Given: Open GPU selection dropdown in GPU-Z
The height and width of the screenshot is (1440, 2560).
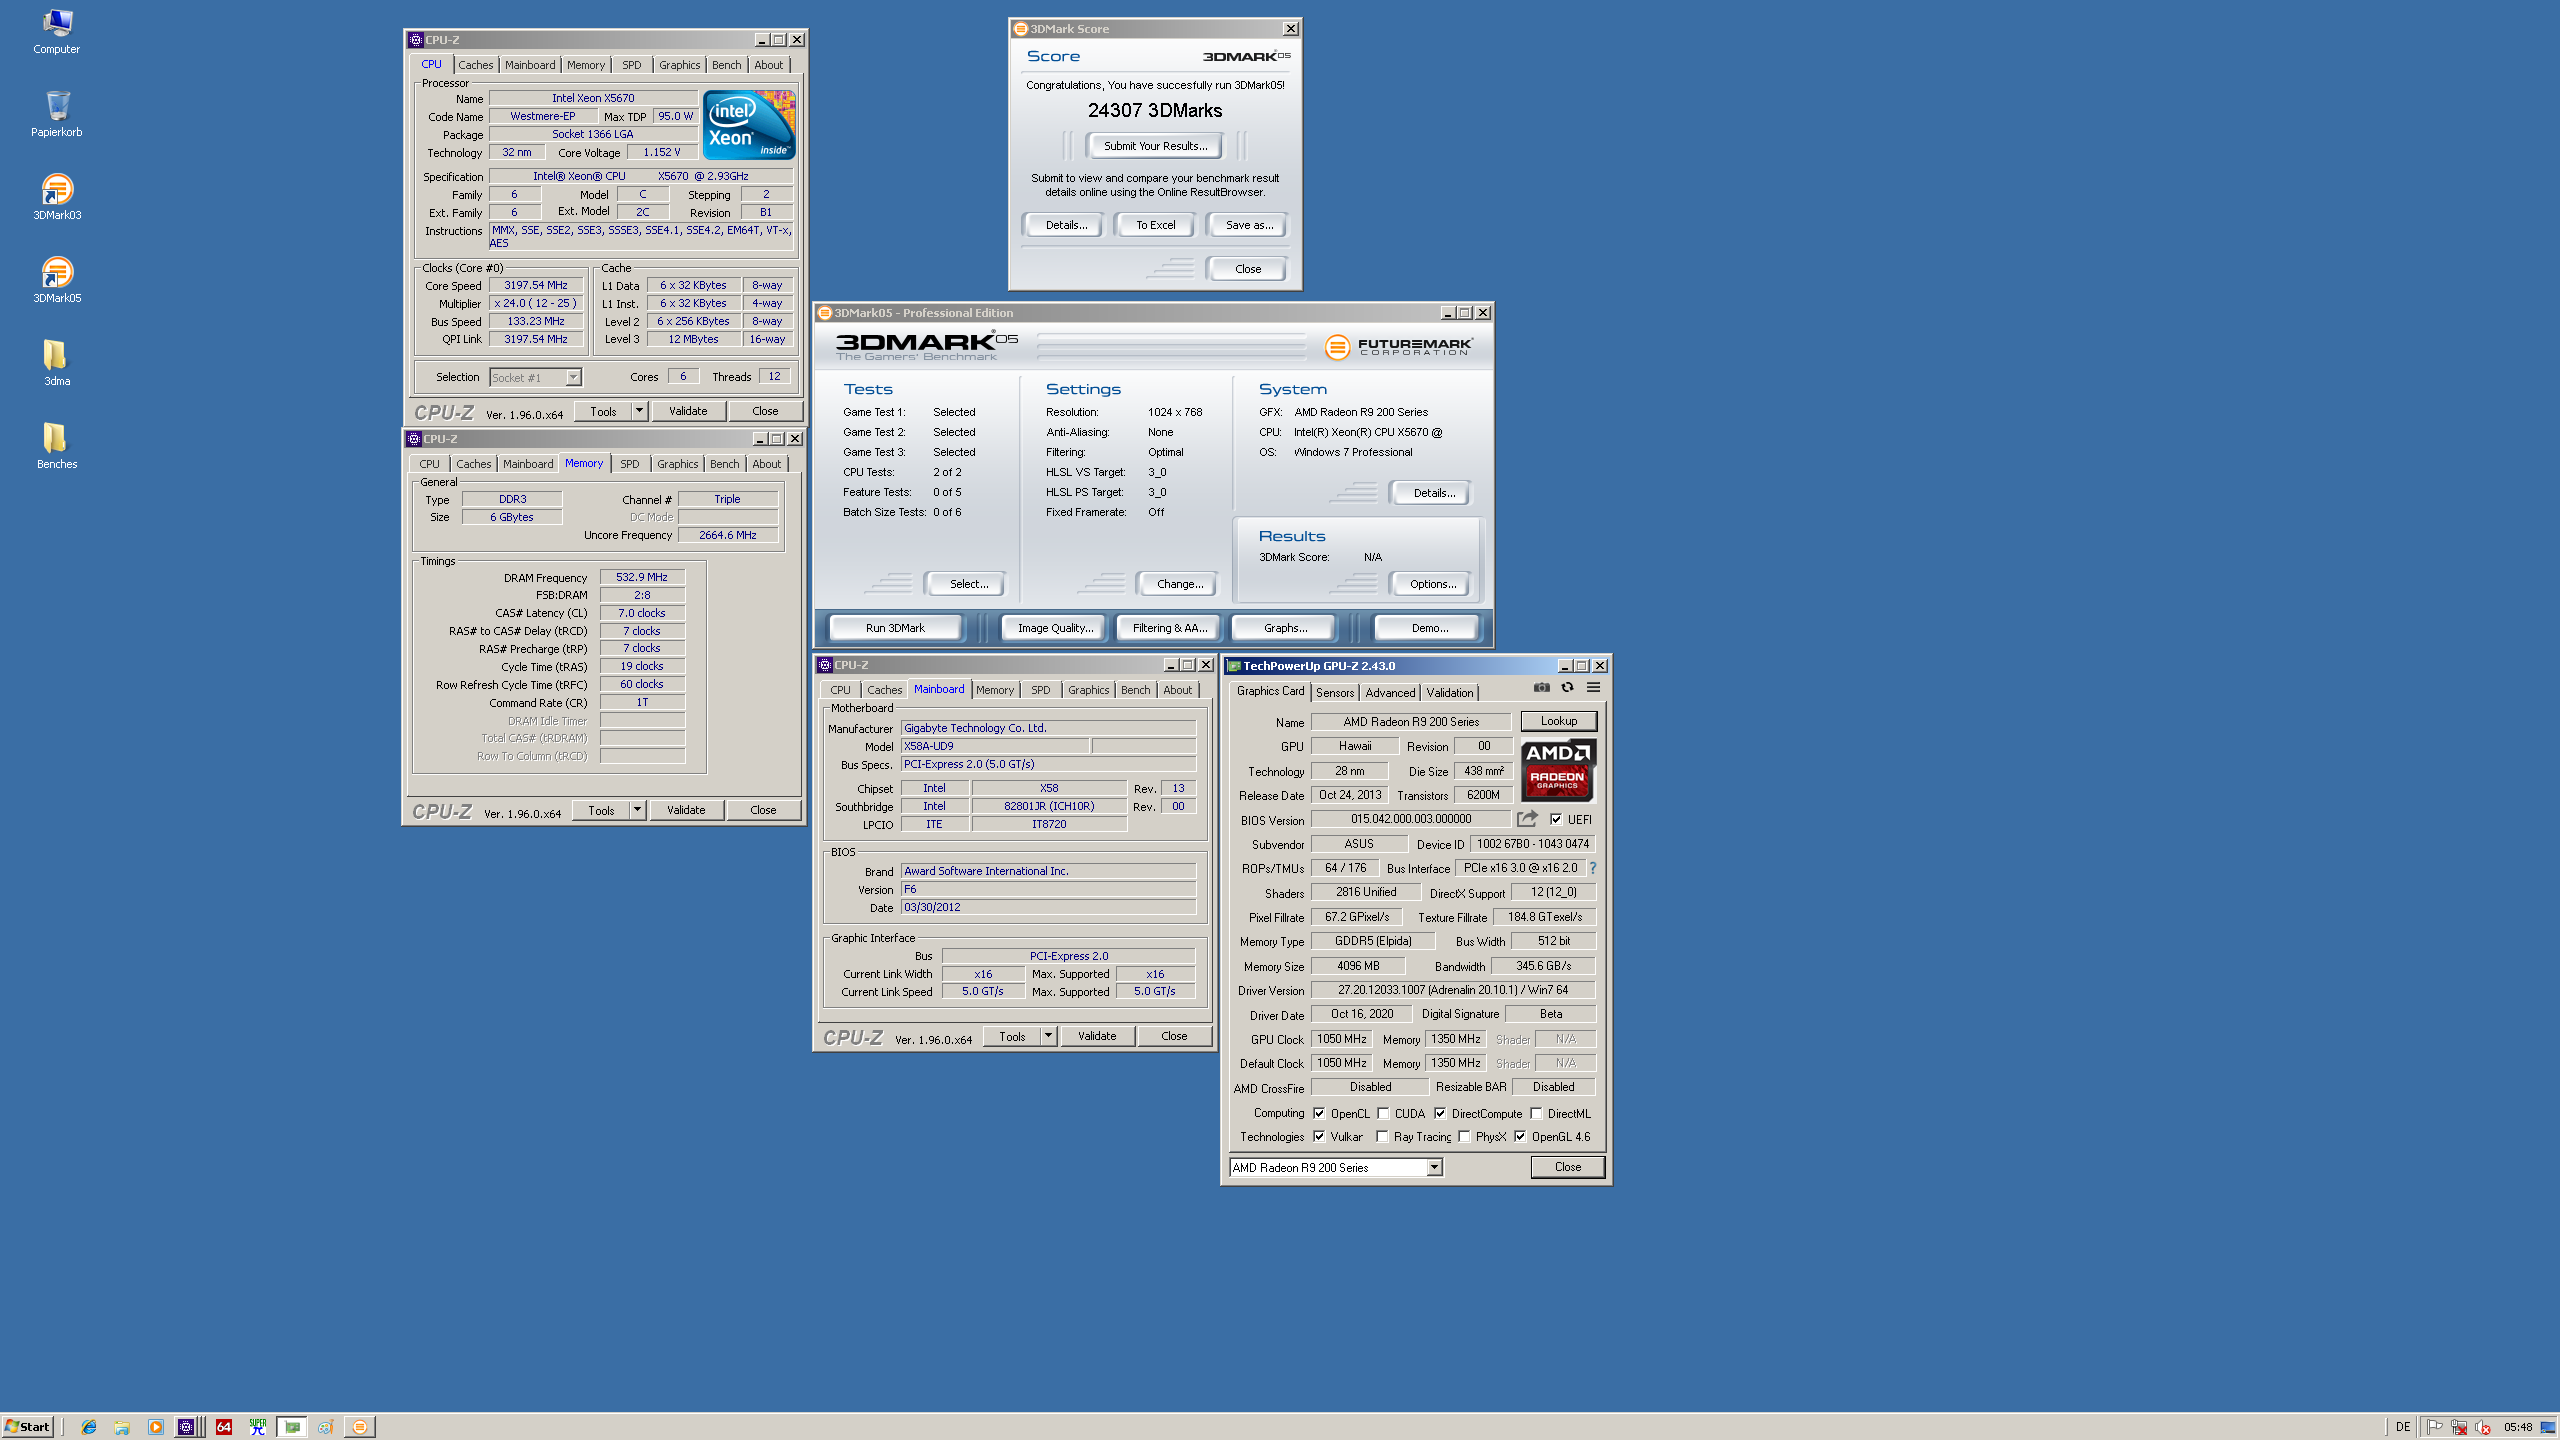Looking at the screenshot, I should point(1434,1167).
